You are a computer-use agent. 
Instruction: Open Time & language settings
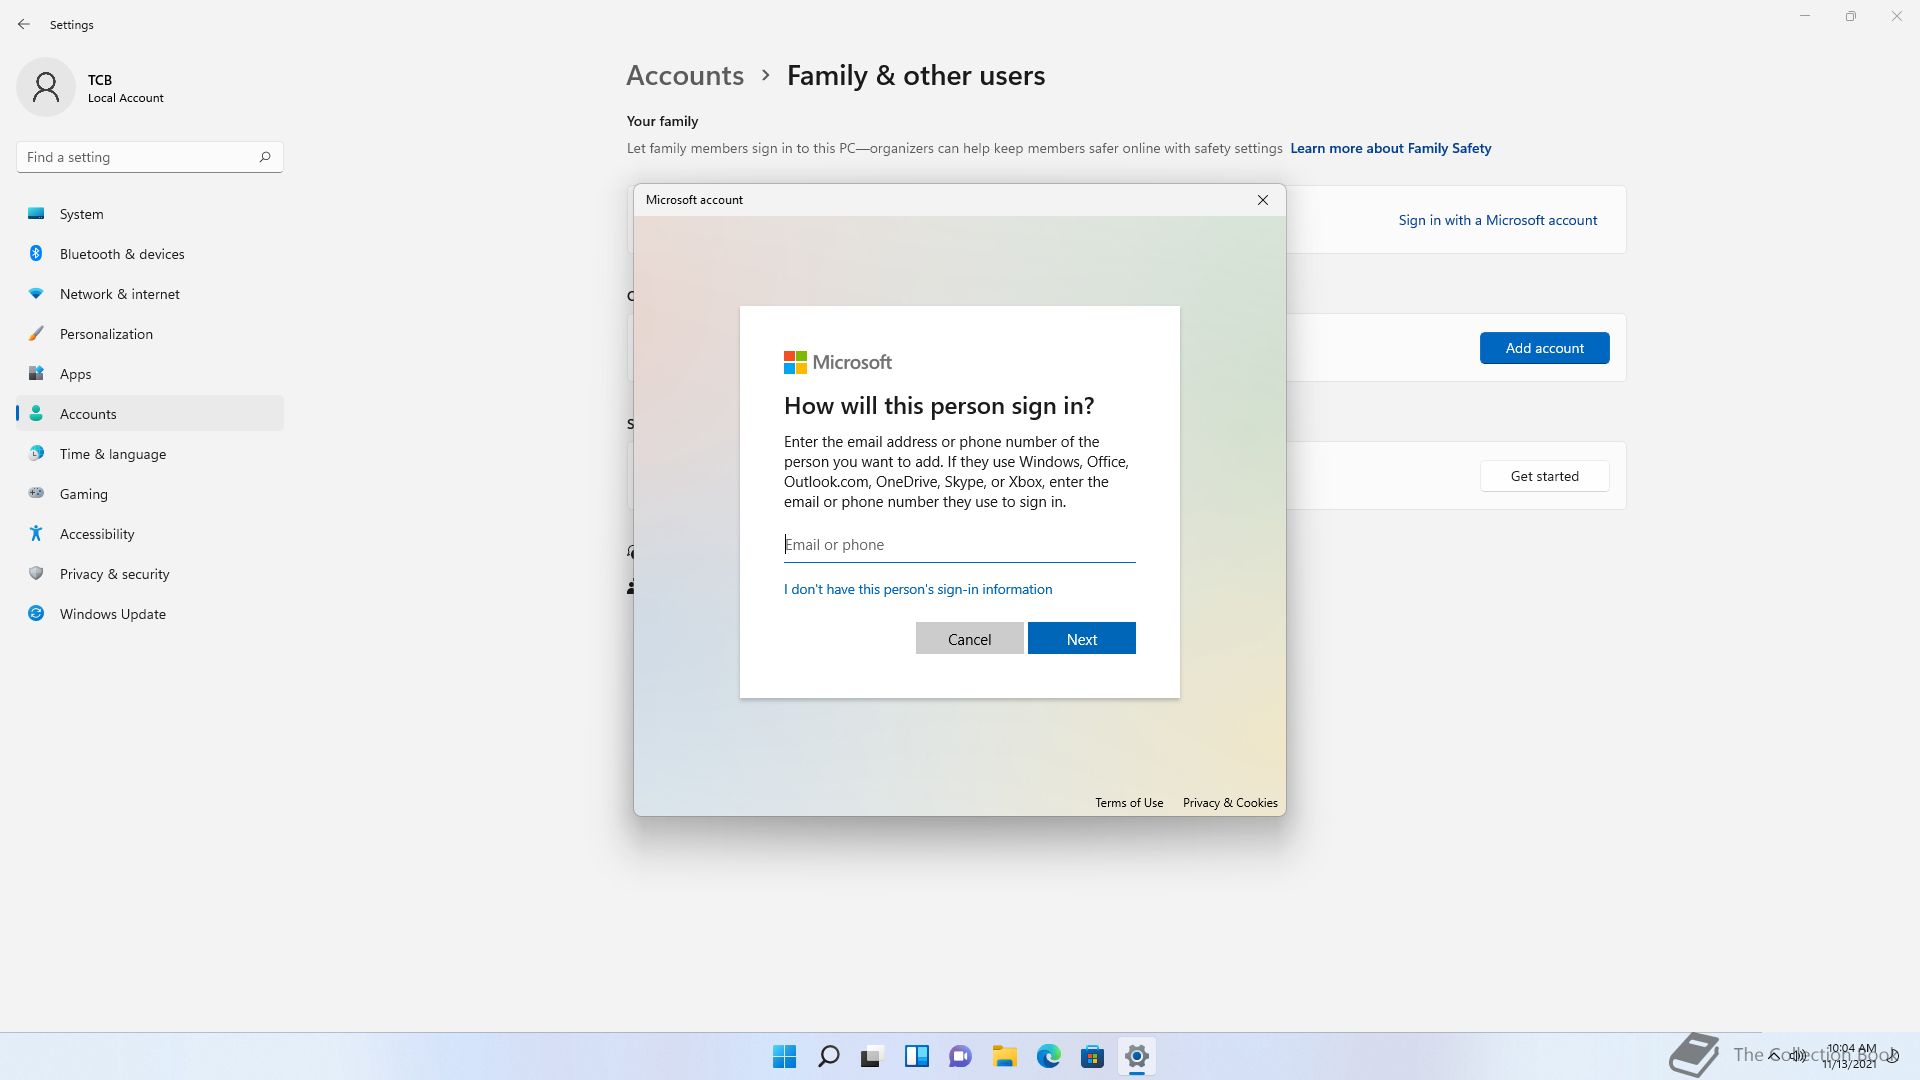click(x=150, y=454)
